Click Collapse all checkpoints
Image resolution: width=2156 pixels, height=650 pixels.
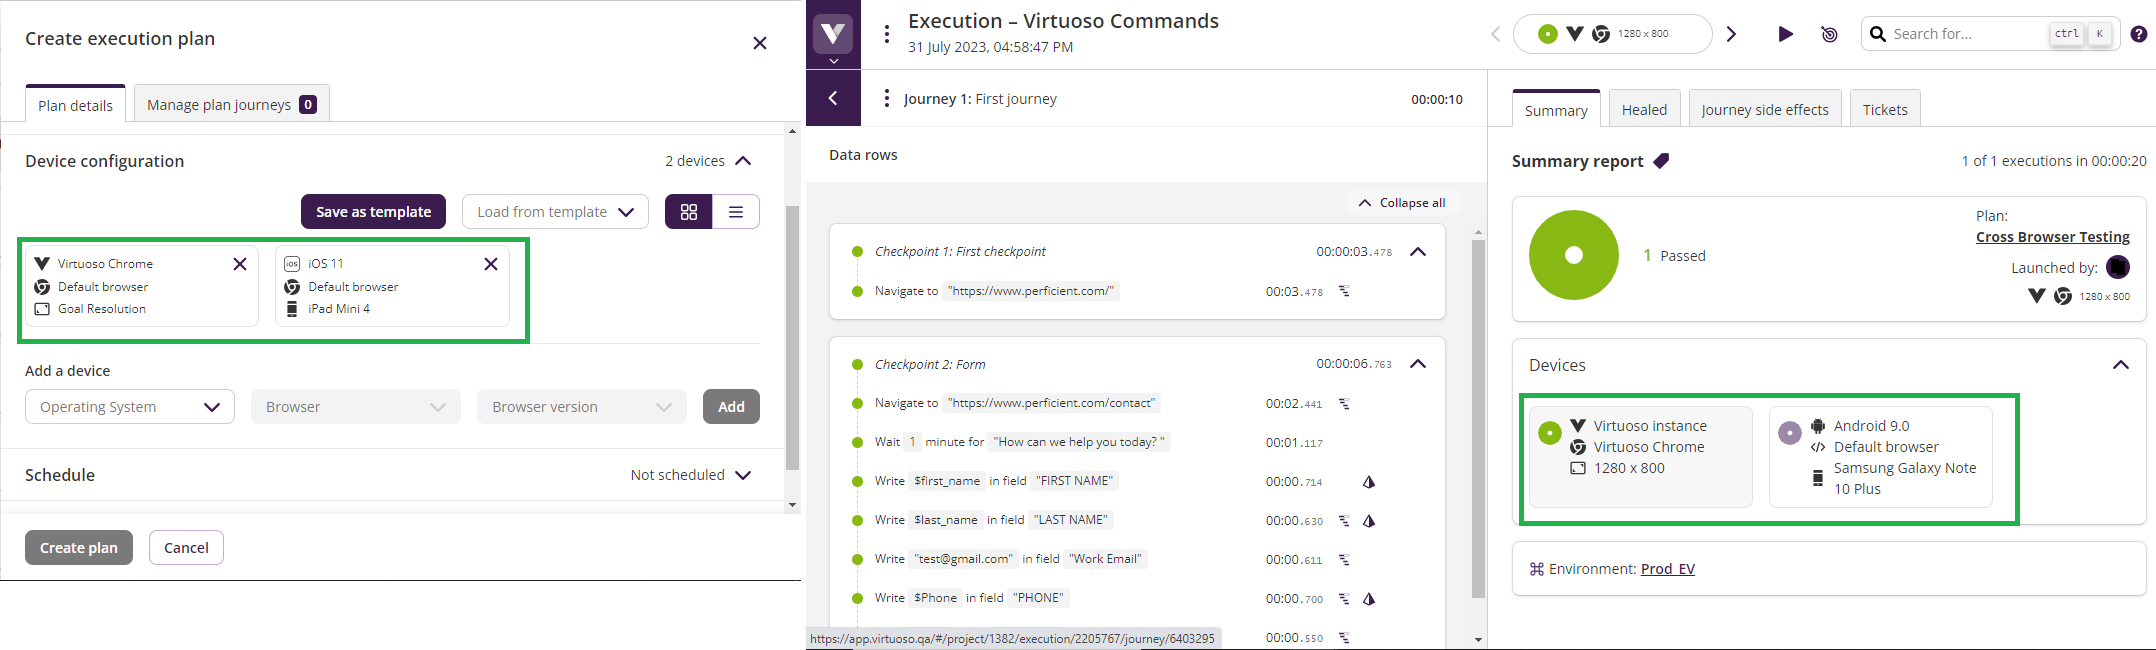[1402, 203]
